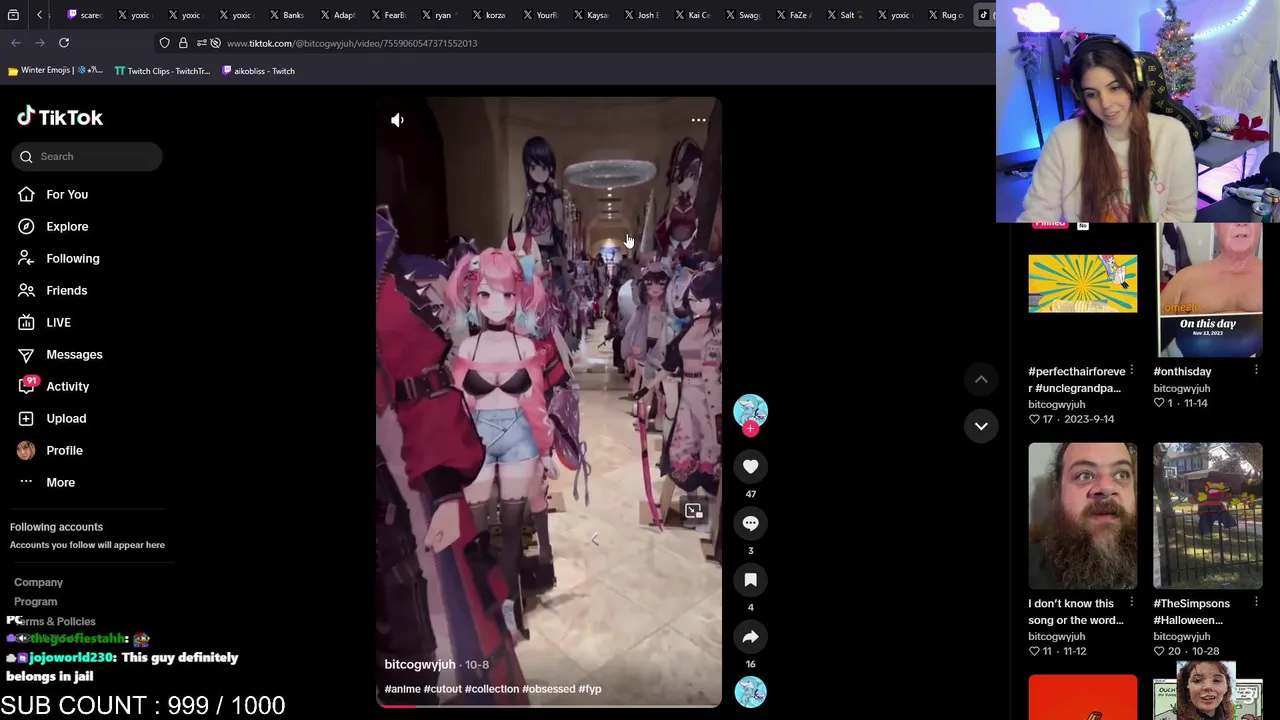Open options for 'I don't know this song' video

tap(1131, 603)
